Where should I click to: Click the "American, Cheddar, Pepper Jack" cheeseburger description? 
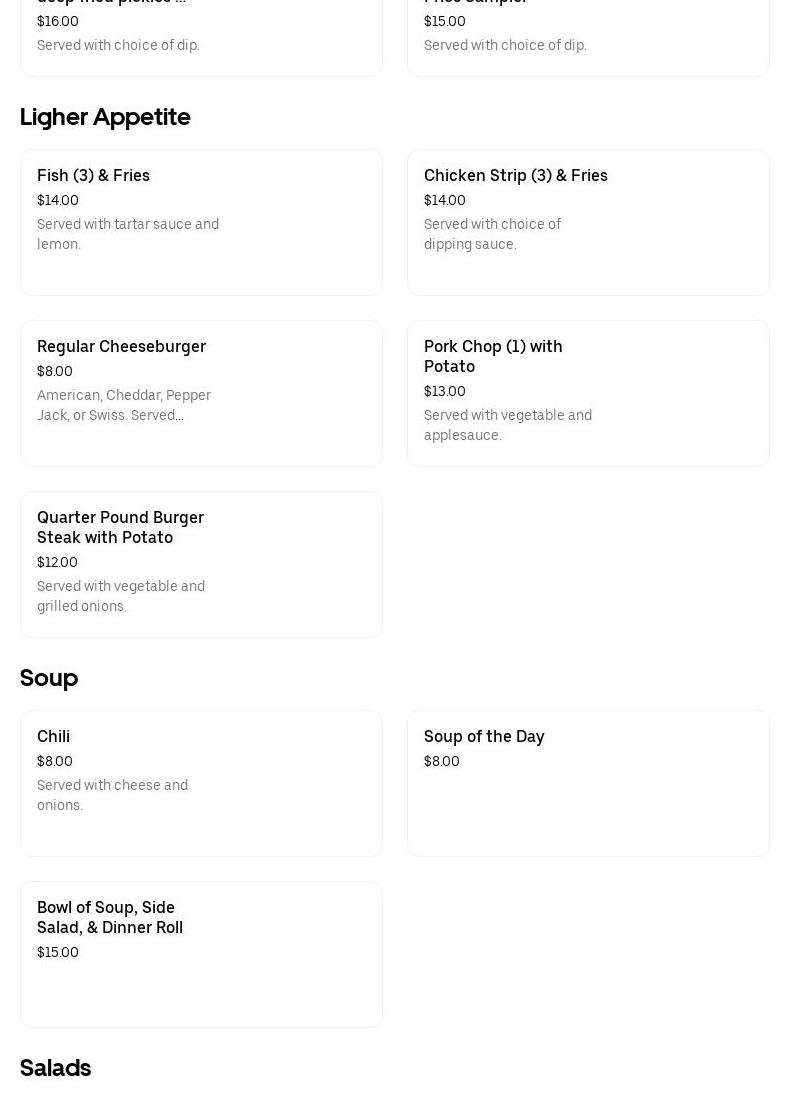(x=124, y=405)
